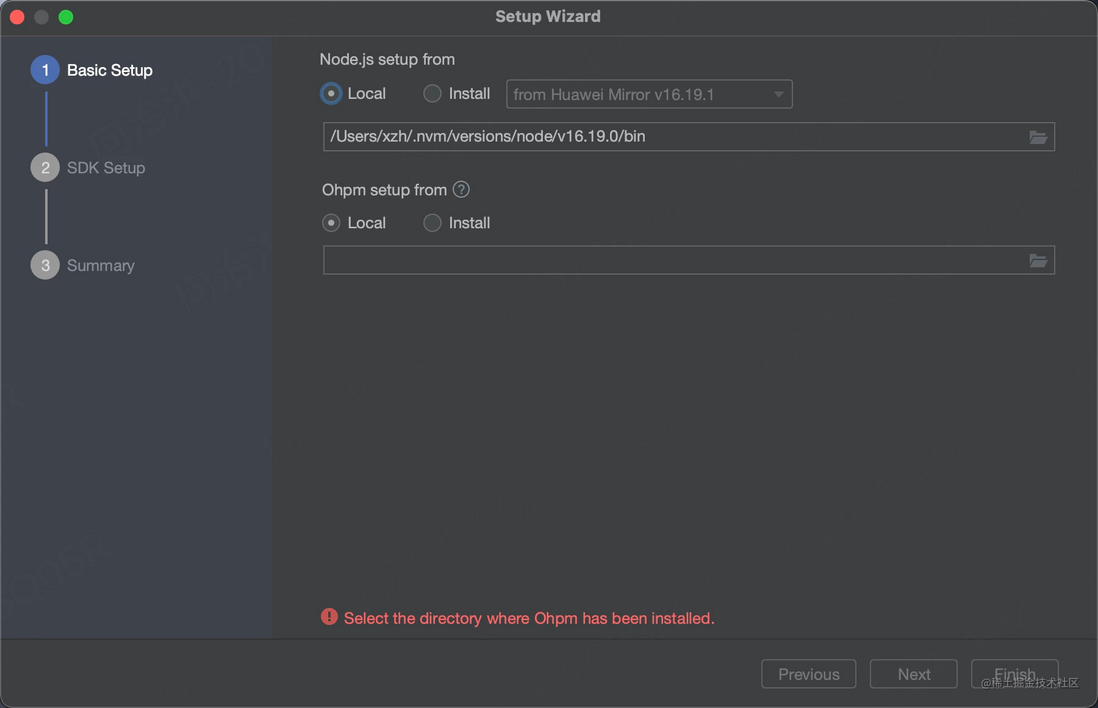Click the 'Select the directory where Ohpm' error text
This screenshot has width=1098, height=708.
coord(529,618)
